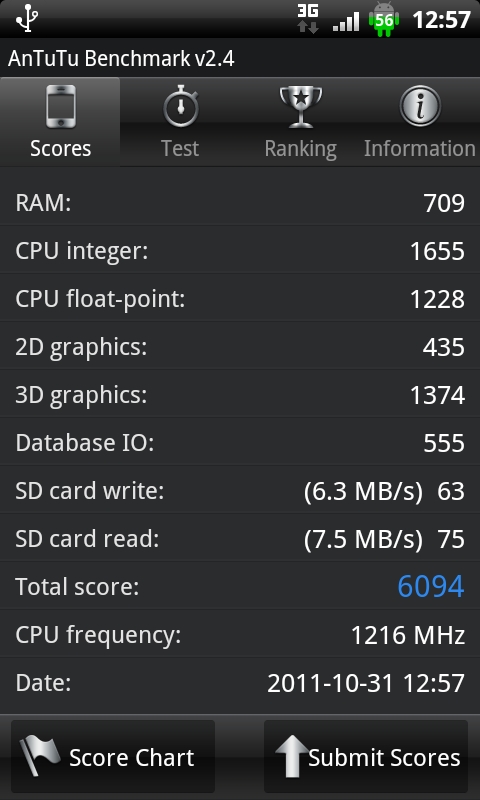Image resolution: width=480 pixels, height=800 pixels.
Task: Select the SD card write result row
Action: (240, 491)
